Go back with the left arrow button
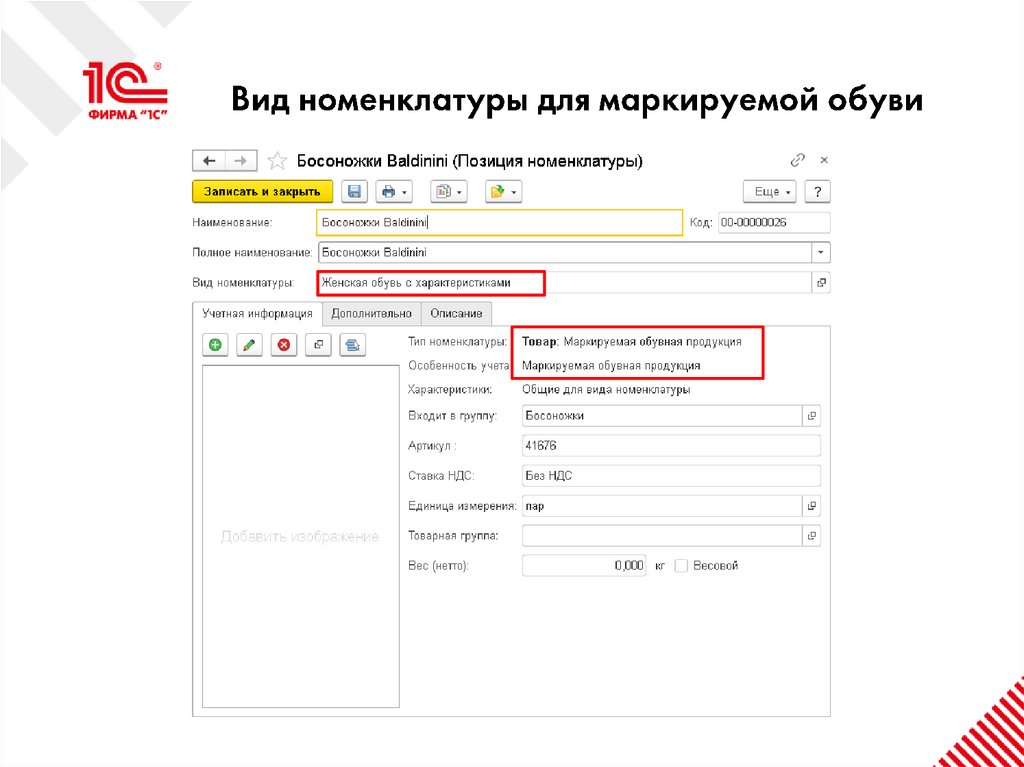 coord(209,161)
